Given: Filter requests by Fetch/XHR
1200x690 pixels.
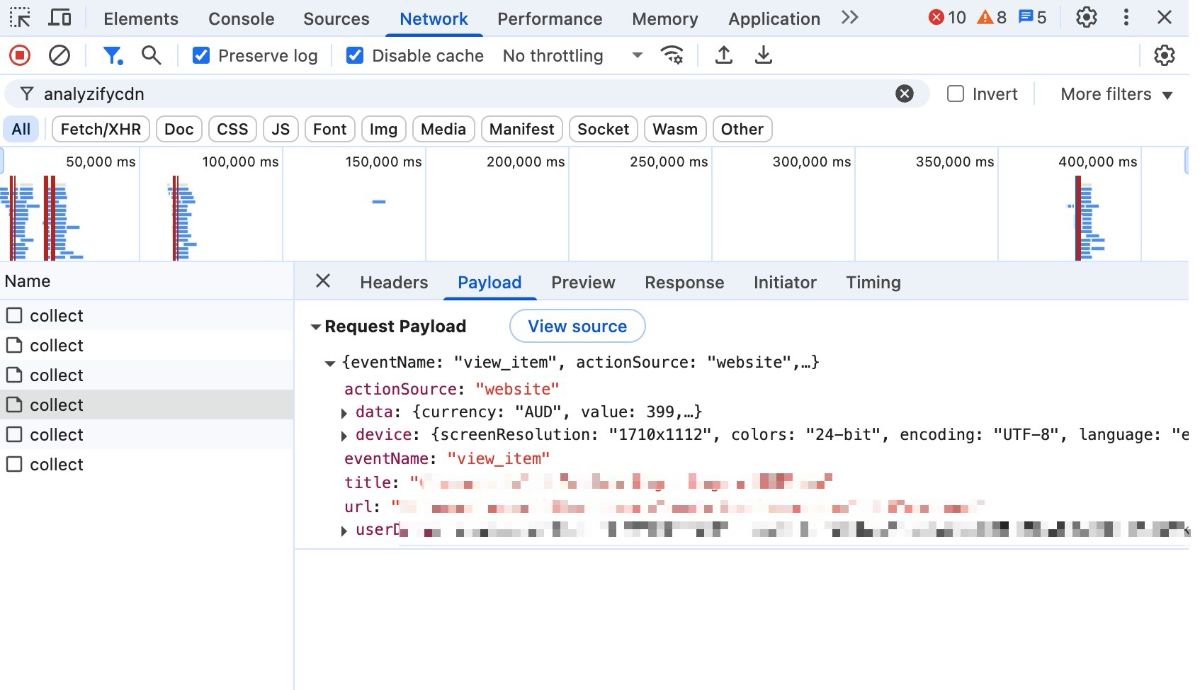Looking at the screenshot, I should (x=100, y=129).
